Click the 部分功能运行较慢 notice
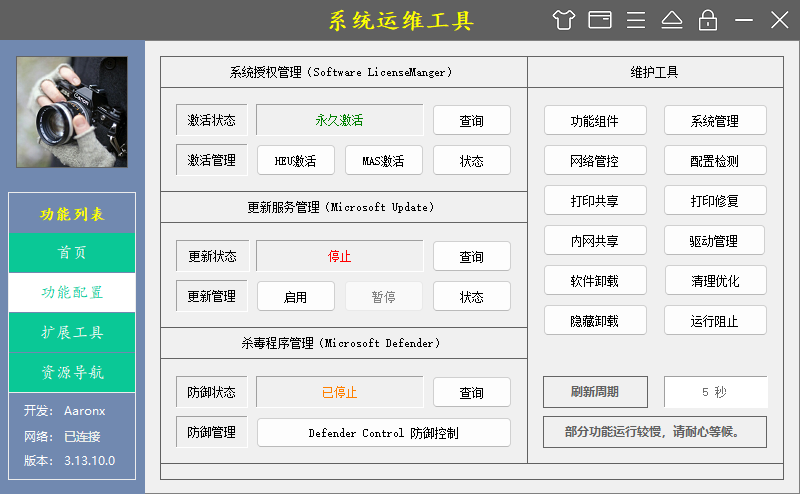Viewport: 800px width, 494px height. [x=655, y=432]
